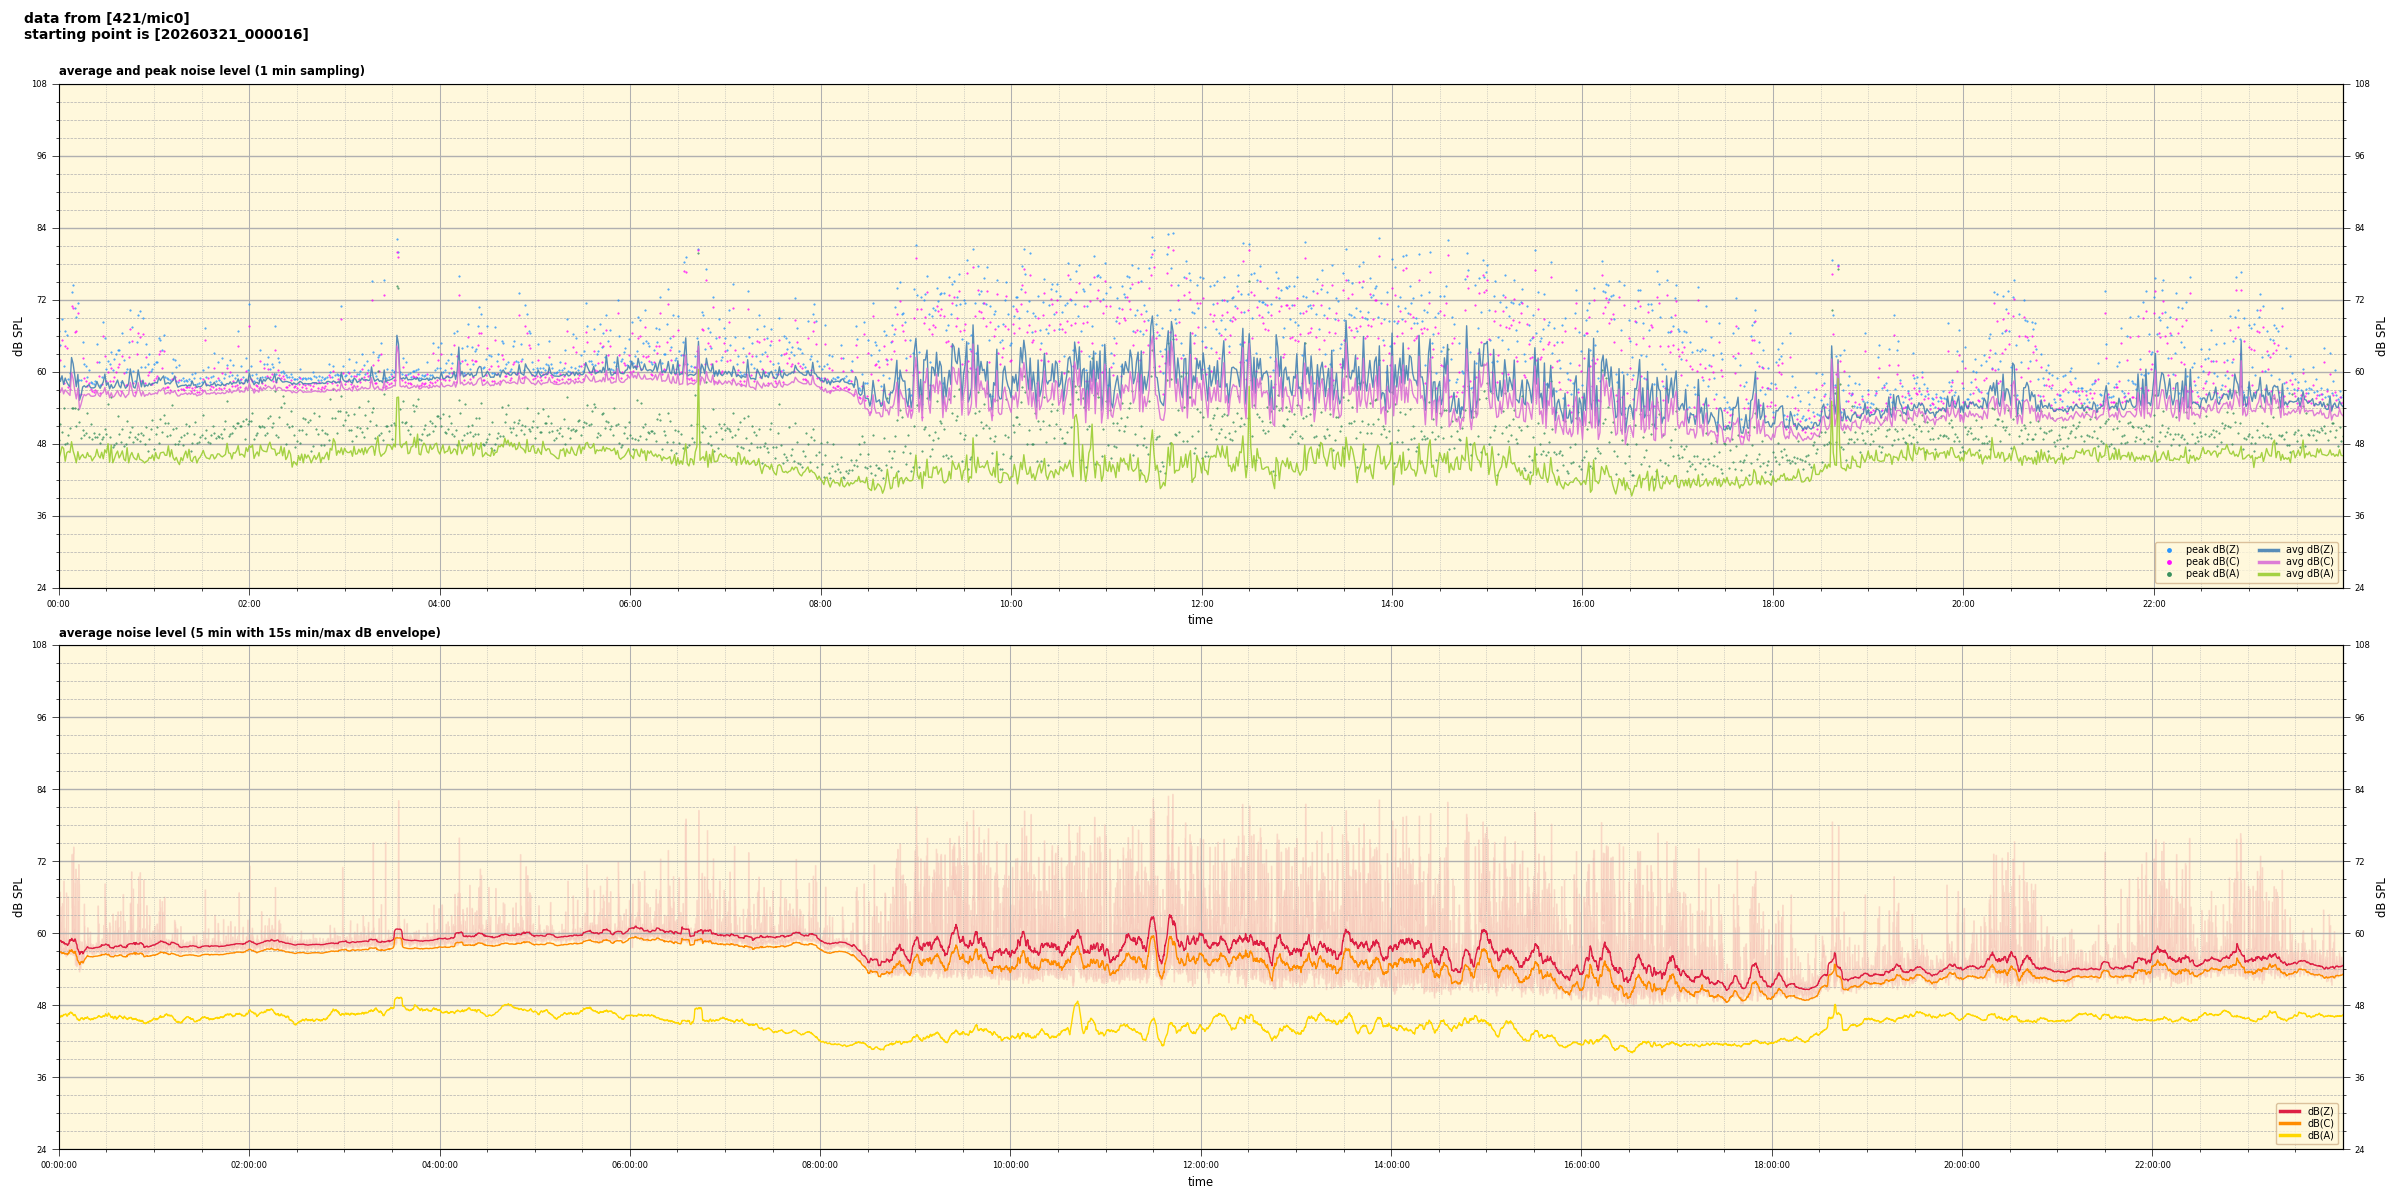The image size is (2400, 1200).
Task: Click the right 'dB SPL' label of the lower chart
Action: (2381, 897)
